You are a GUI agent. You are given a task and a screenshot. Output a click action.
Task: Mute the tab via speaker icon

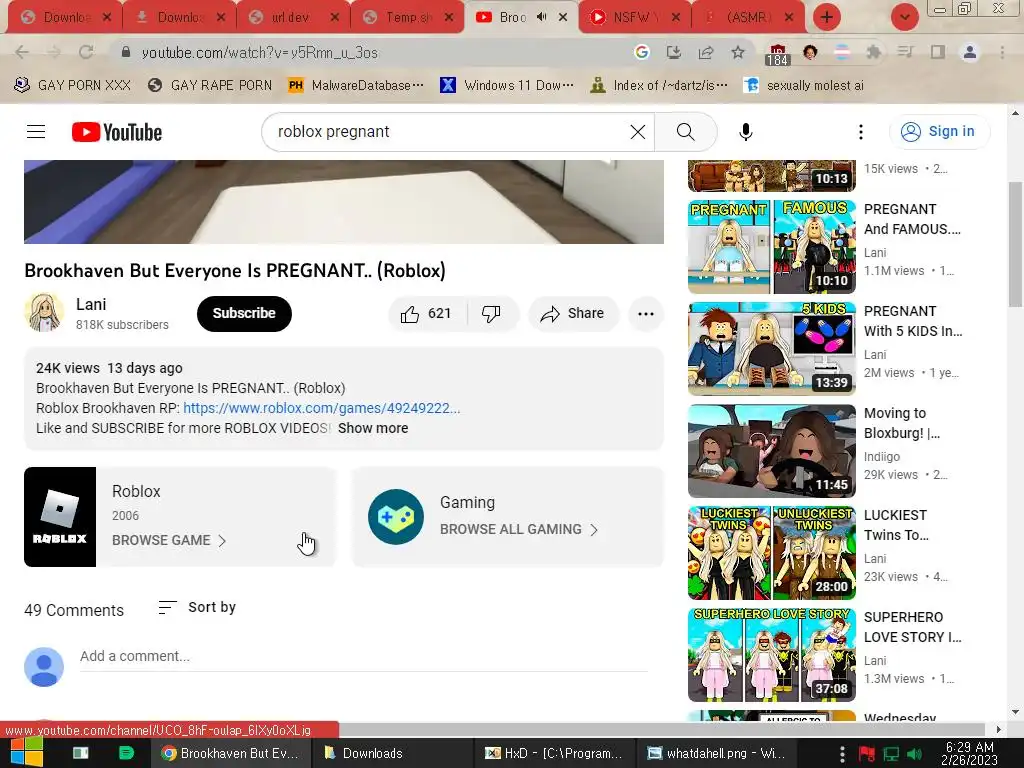pyautogui.click(x=541, y=17)
